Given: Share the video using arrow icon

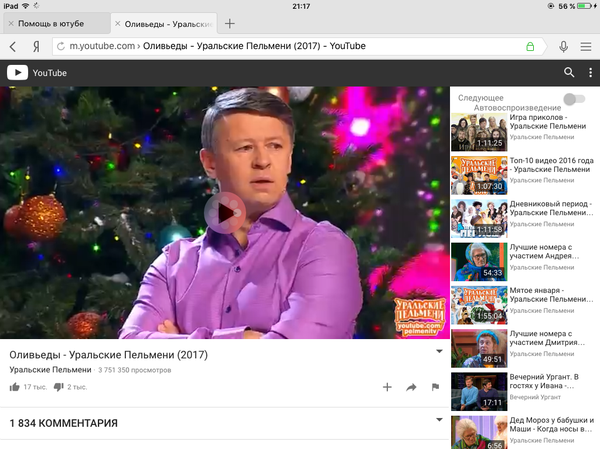Looking at the screenshot, I should [411, 387].
